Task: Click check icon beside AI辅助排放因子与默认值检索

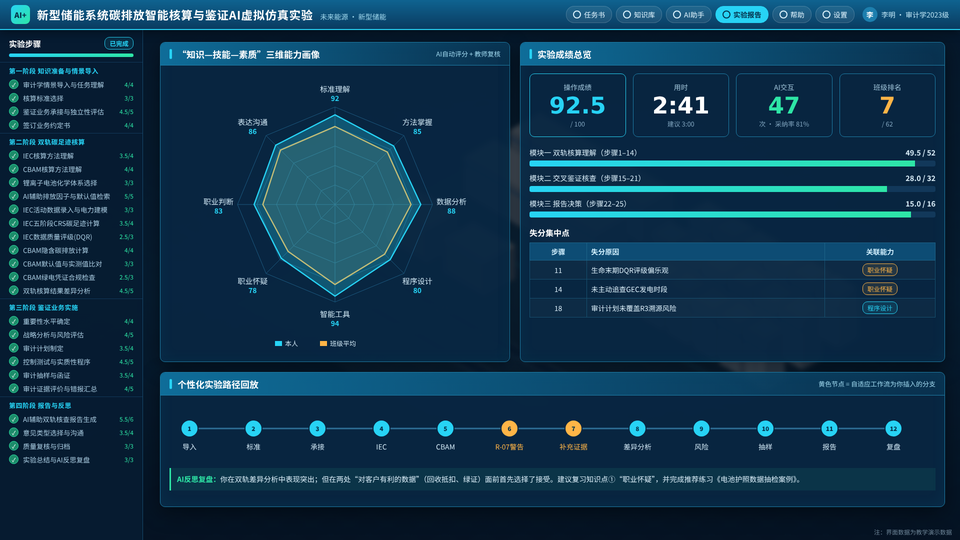Action: click(13, 196)
